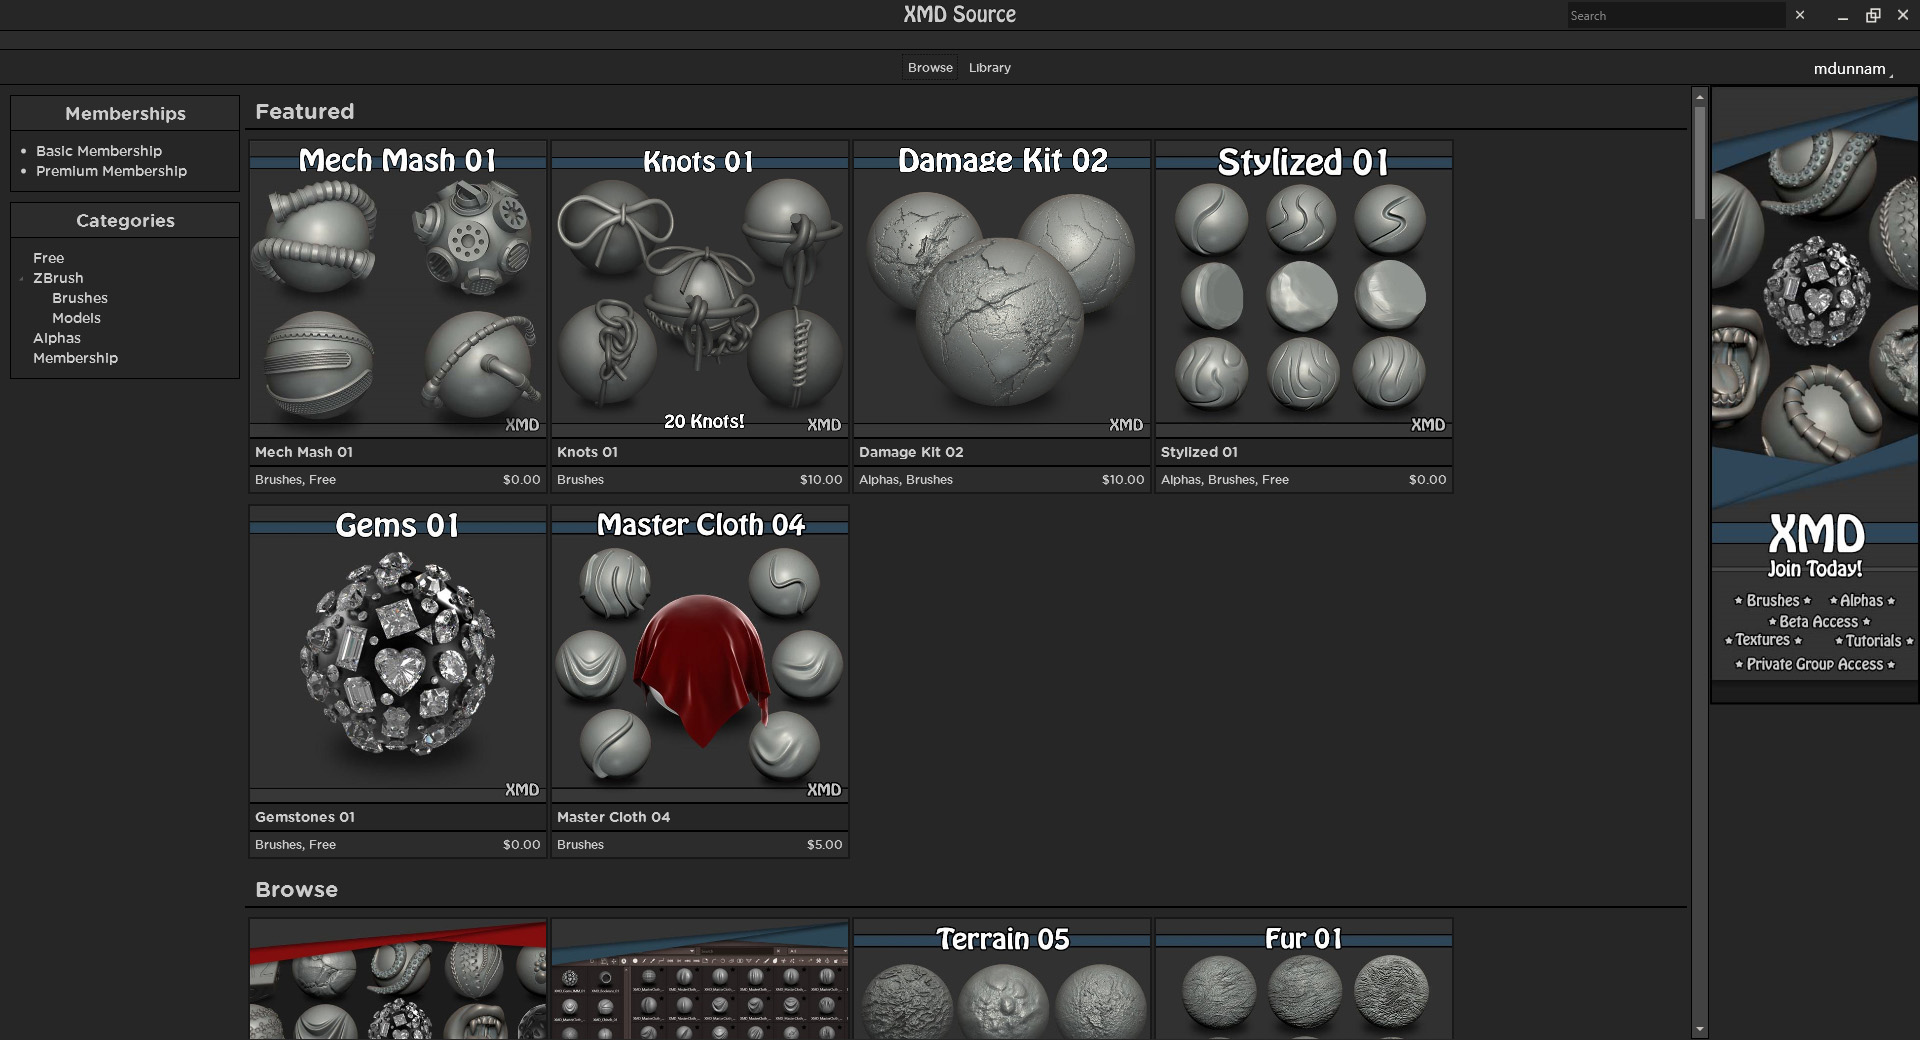Click the vertical scrollbar thumb
The height and width of the screenshot is (1040, 1920).
click(x=1699, y=163)
